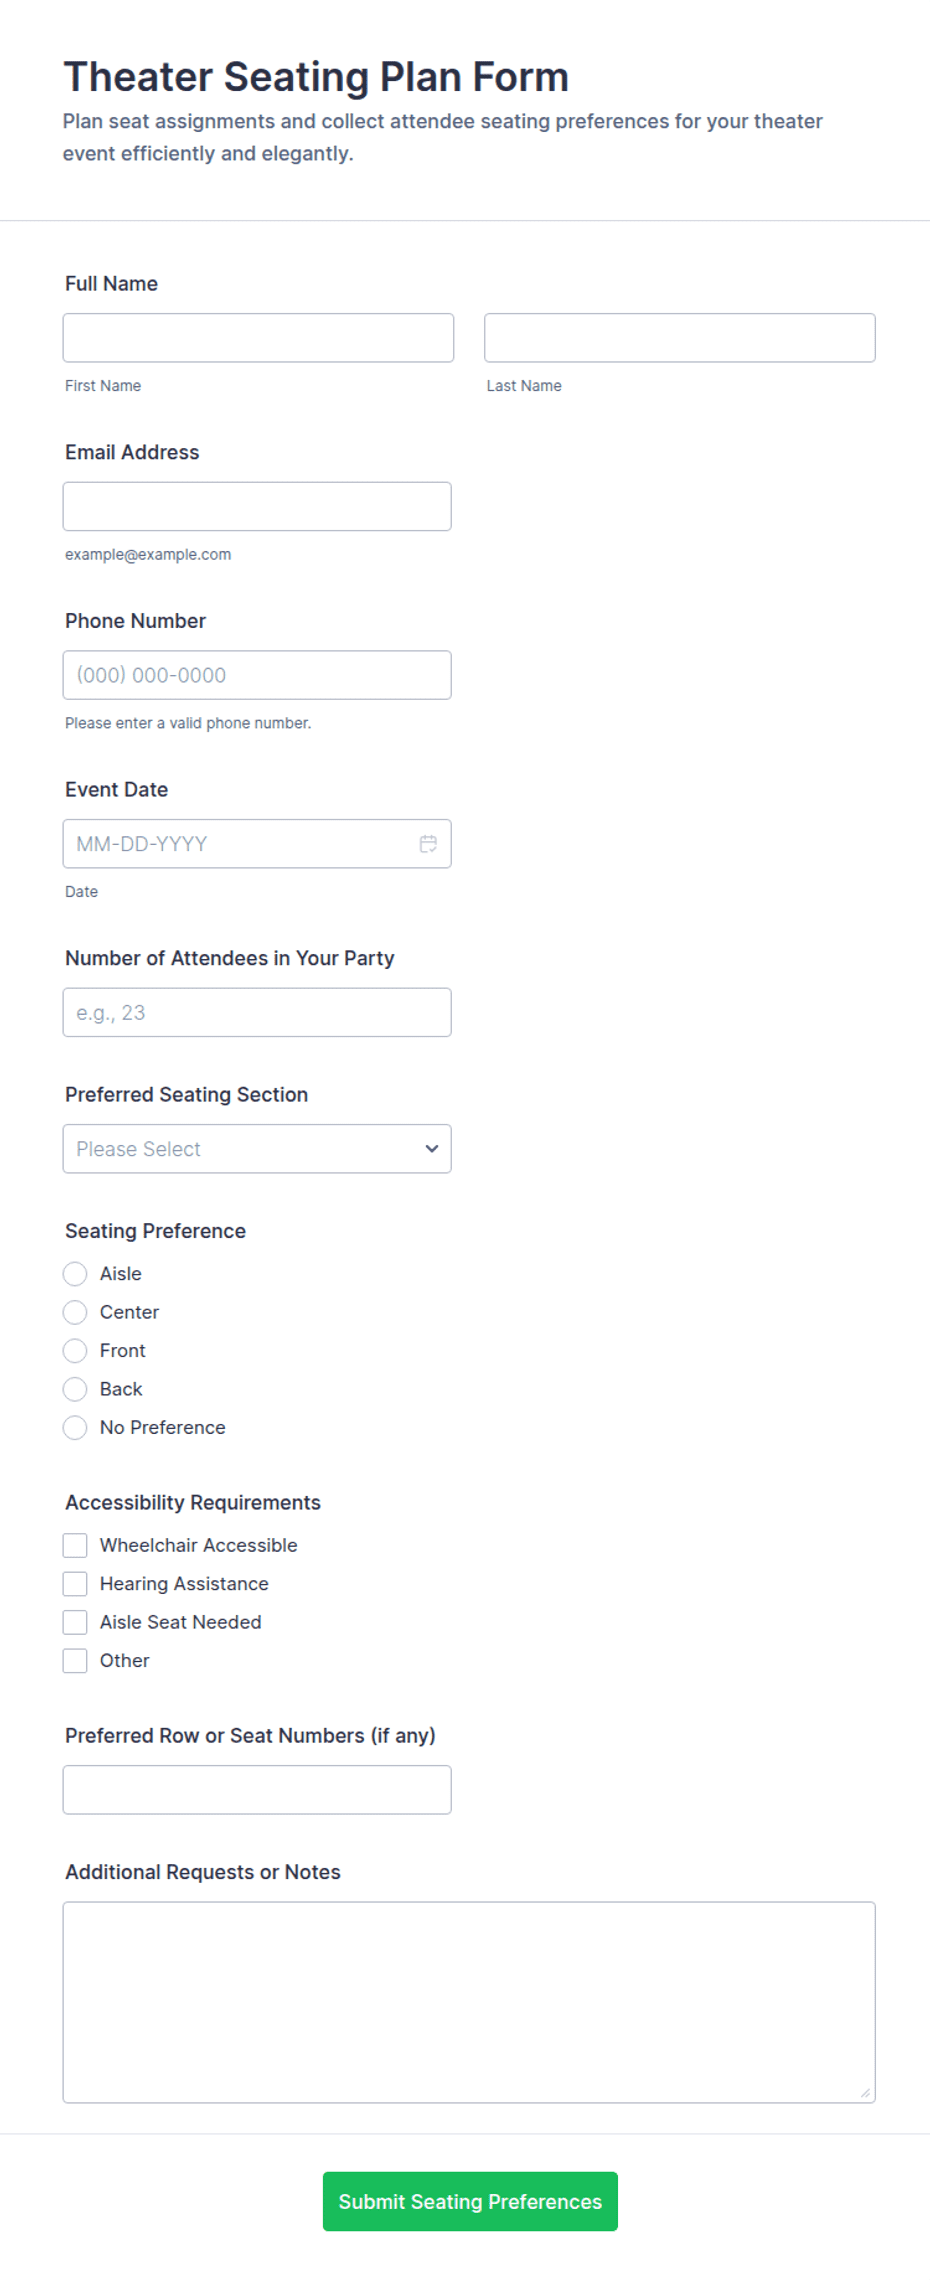This screenshot has width=930, height=2280.
Task: Submit Seating Preferences button
Action: [470, 2201]
